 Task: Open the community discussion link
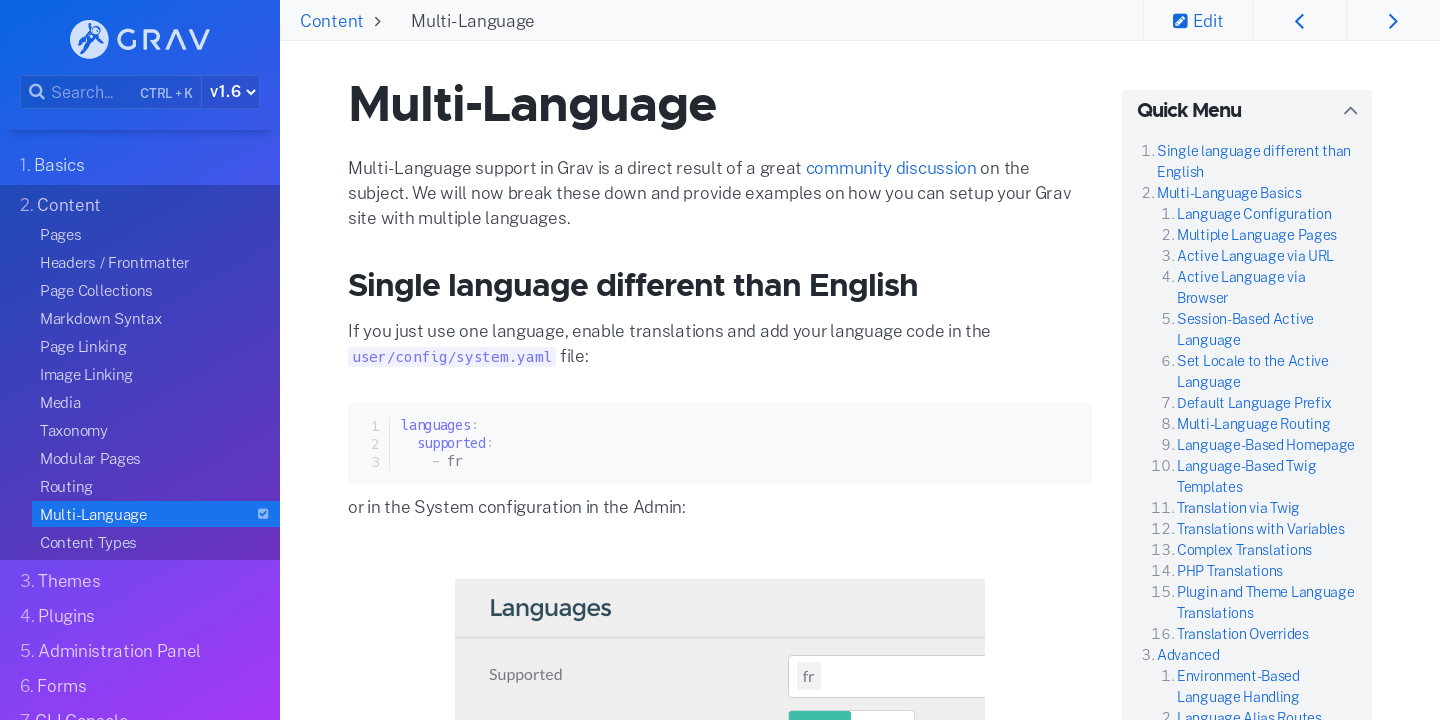[x=890, y=168]
